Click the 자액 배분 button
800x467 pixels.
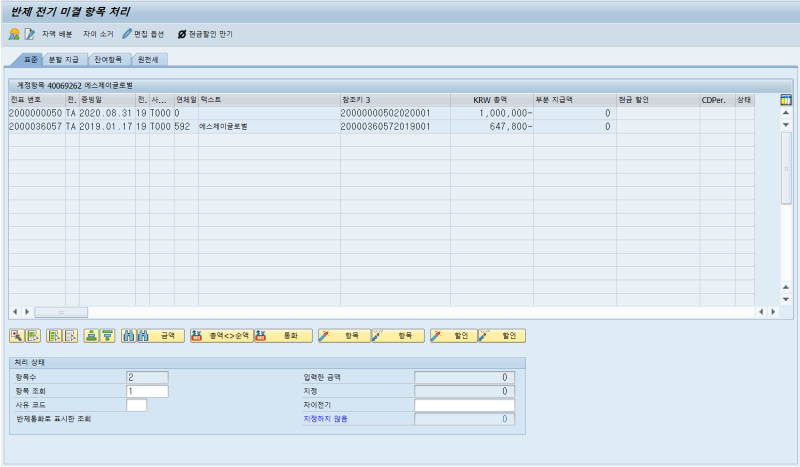coord(57,34)
